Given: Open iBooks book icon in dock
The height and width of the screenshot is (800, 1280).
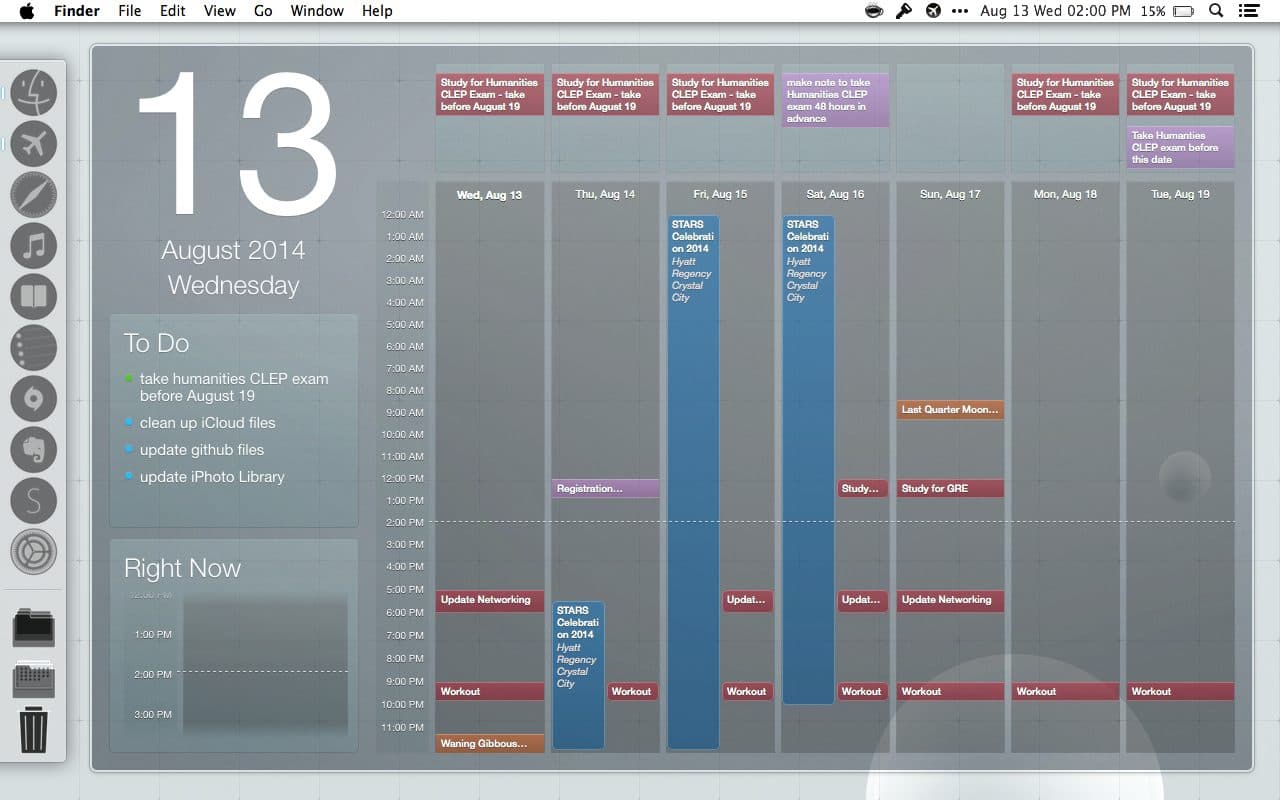Looking at the screenshot, I should click(x=34, y=297).
